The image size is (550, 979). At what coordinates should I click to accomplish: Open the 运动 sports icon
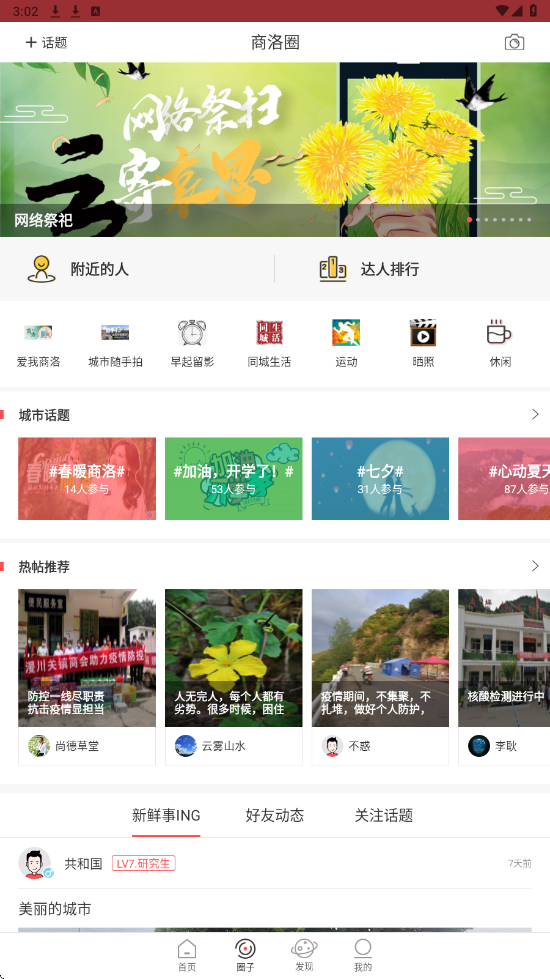[346, 332]
